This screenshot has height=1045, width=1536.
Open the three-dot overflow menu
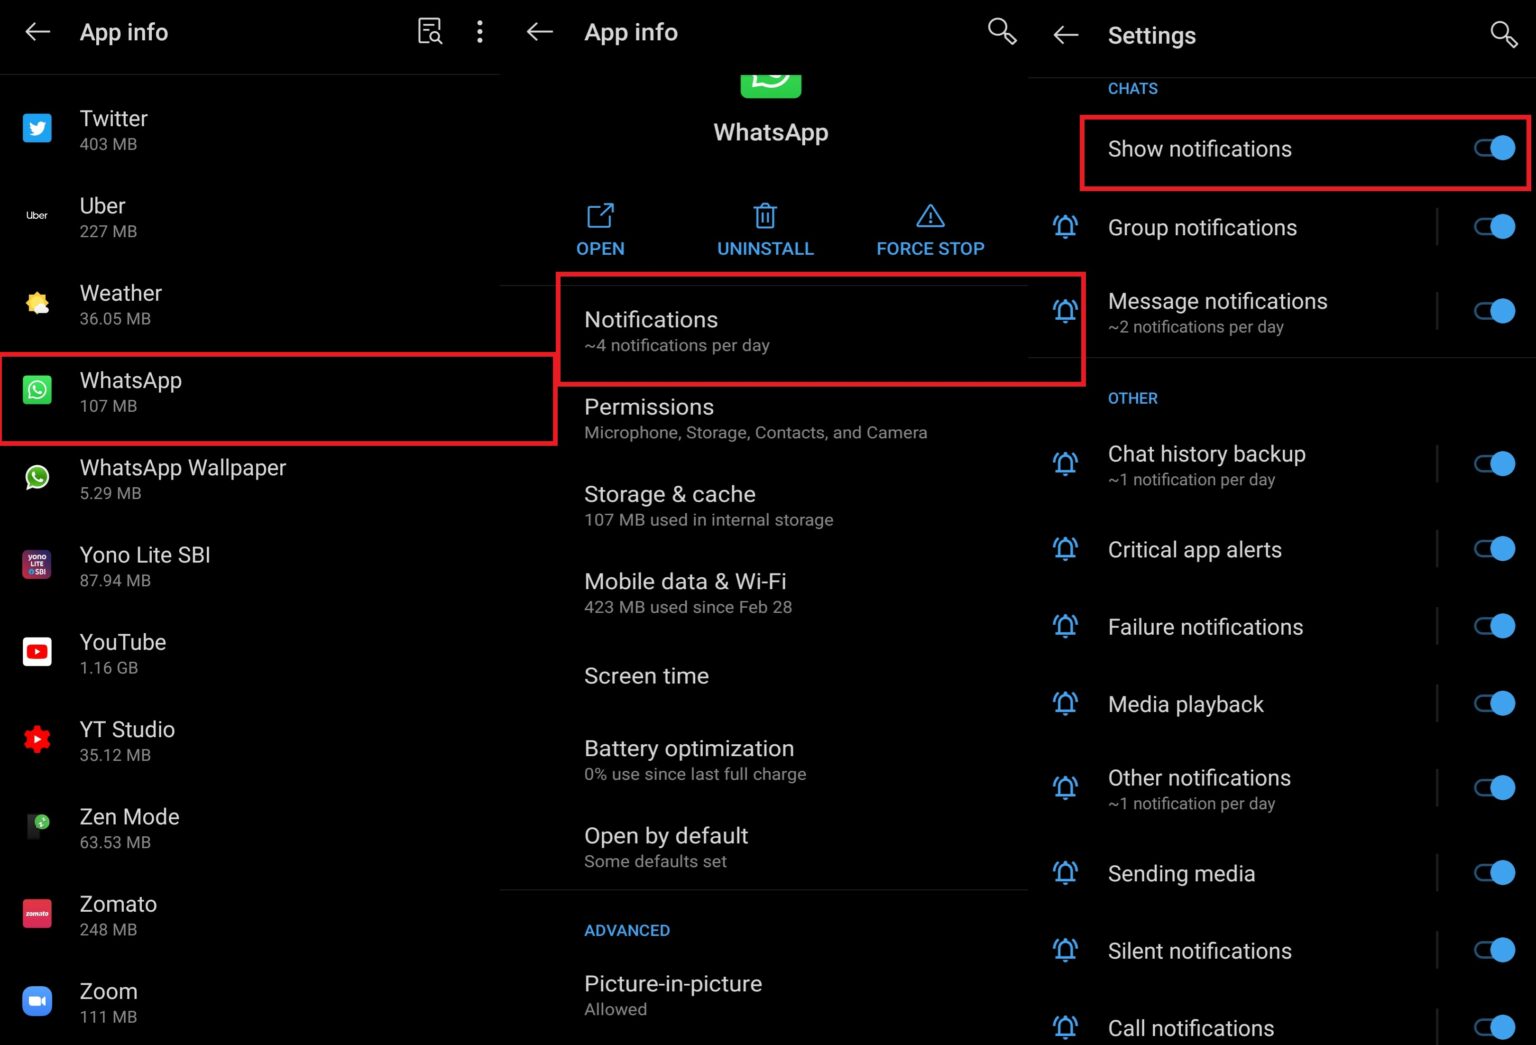pyautogui.click(x=480, y=32)
